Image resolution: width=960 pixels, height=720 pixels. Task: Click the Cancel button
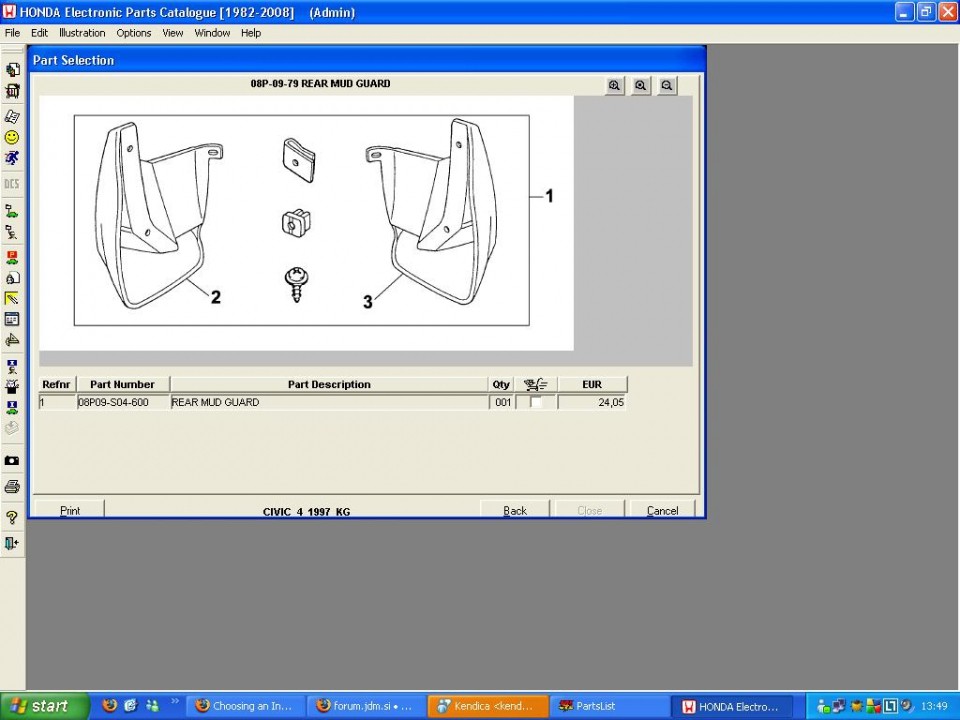[x=662, y=509]
